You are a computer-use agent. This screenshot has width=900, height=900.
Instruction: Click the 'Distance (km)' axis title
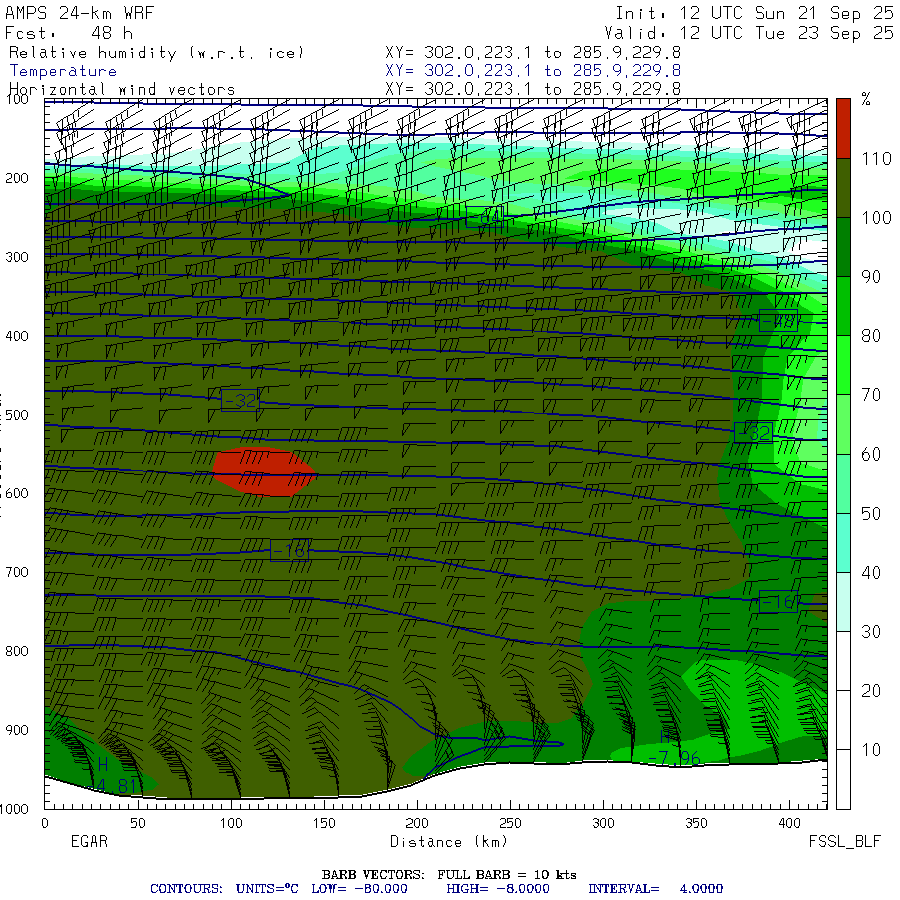[449, 841]
